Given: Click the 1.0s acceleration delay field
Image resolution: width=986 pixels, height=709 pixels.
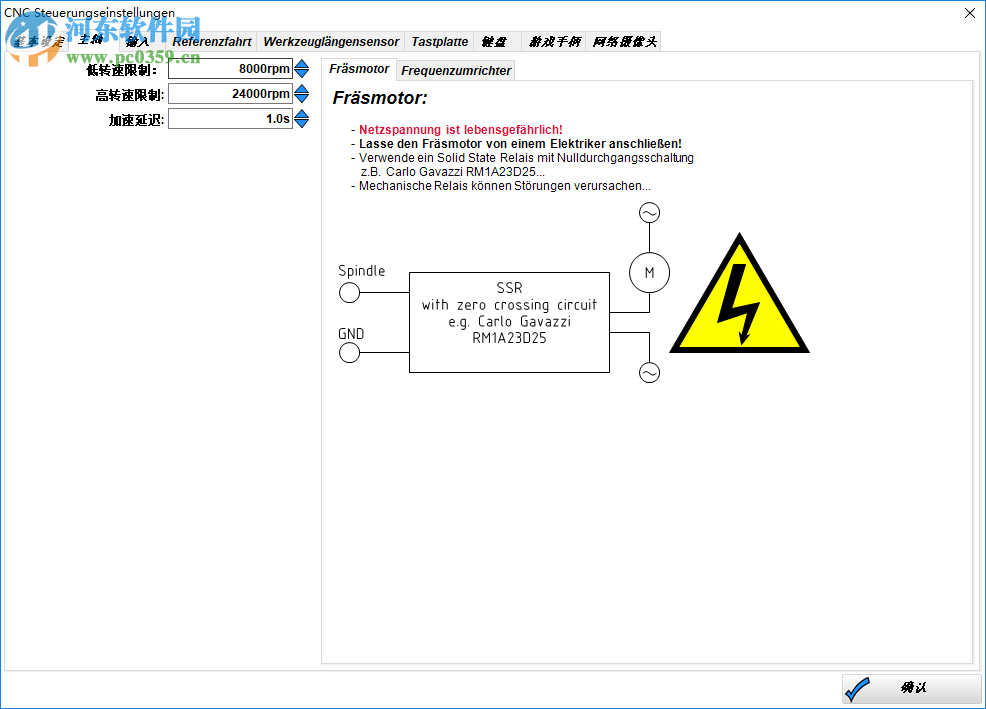Looking at the screenshot, I should coord(230,118).
